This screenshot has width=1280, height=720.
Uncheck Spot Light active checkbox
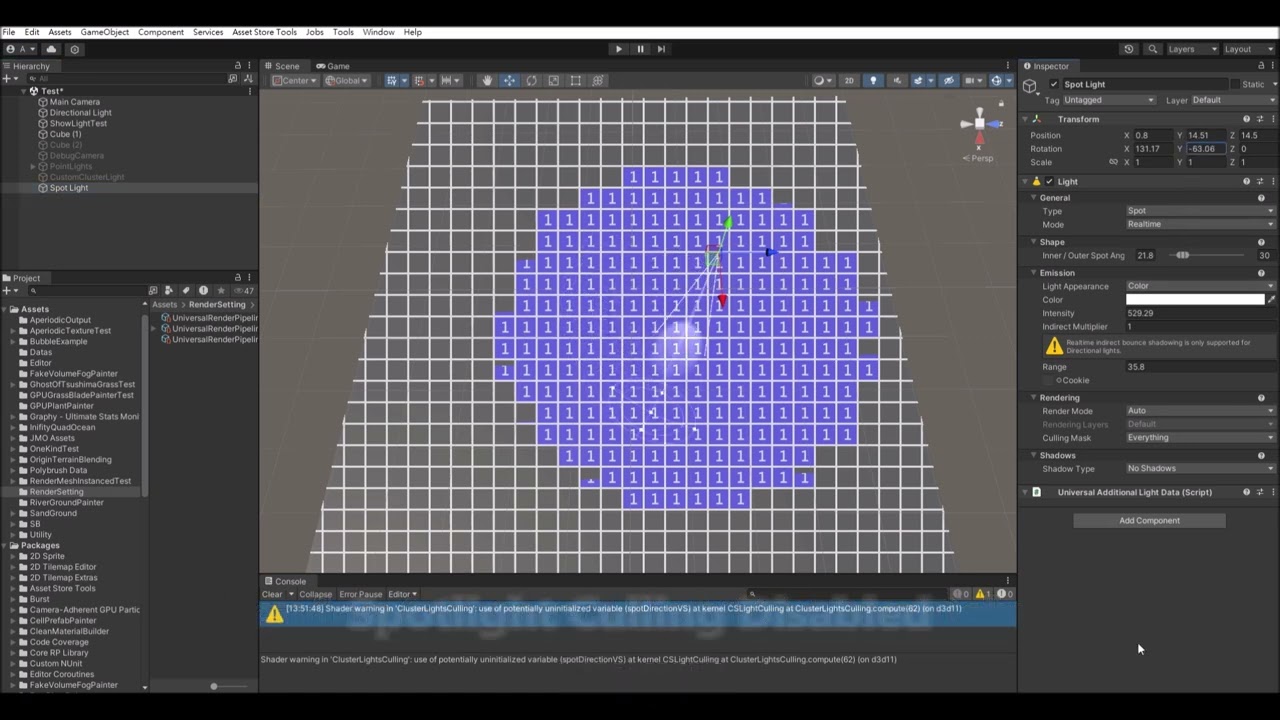point(1053,85)
